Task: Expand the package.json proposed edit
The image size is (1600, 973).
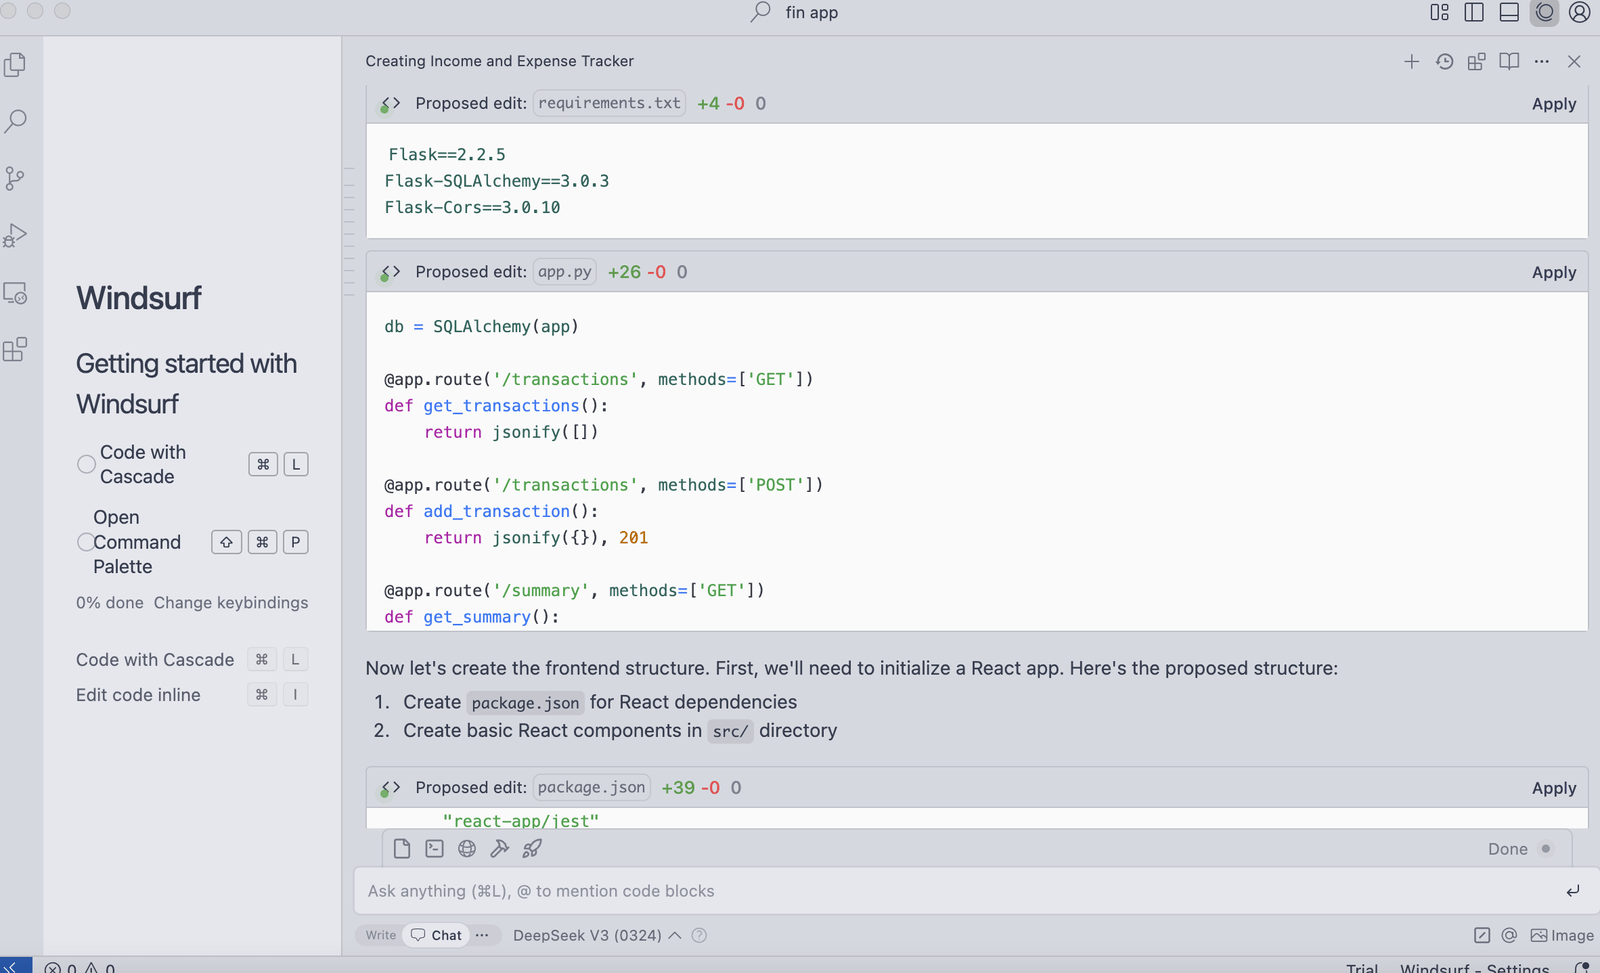Action: pyautogui.click(x=390, y=788)
